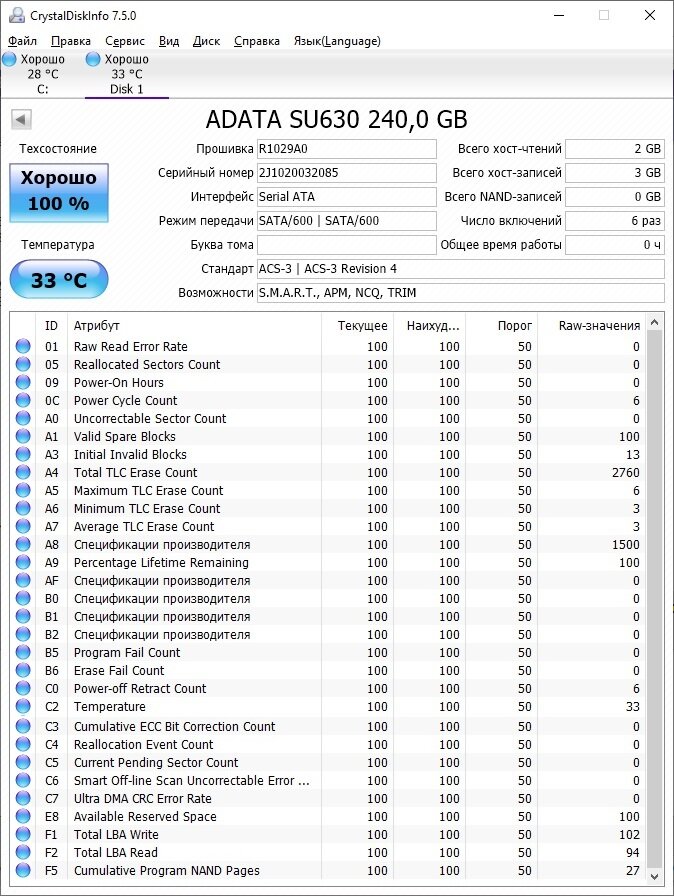Viewport: 674px width, 896px height.
Task: Select the Cumulative Program NAND Pages row text
Action: coord(167,871)
